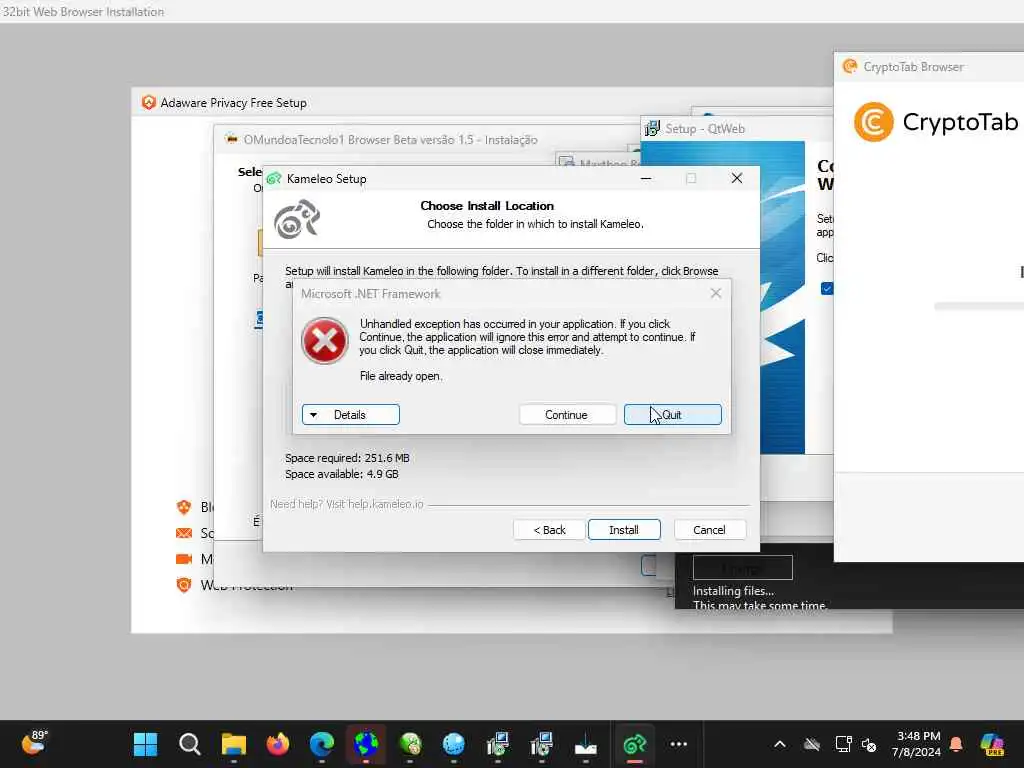This screenshot has width=1024, height=768.
Task: Click the 'Choose Install Location' heading
Action: pos(487,206)
